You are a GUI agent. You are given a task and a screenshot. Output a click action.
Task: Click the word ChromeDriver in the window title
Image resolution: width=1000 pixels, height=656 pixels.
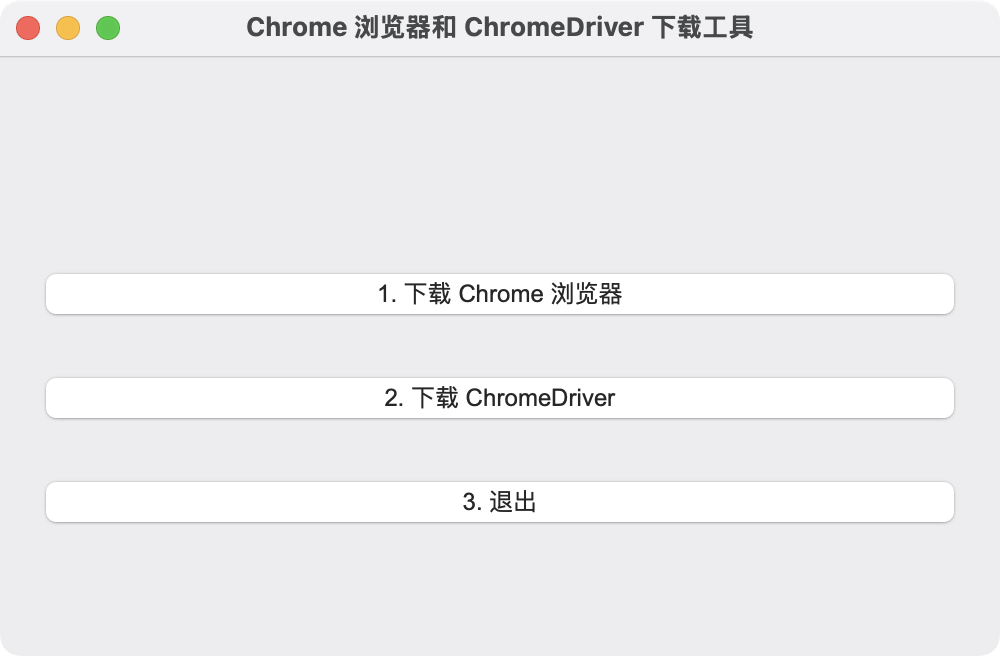coord(554,28)
